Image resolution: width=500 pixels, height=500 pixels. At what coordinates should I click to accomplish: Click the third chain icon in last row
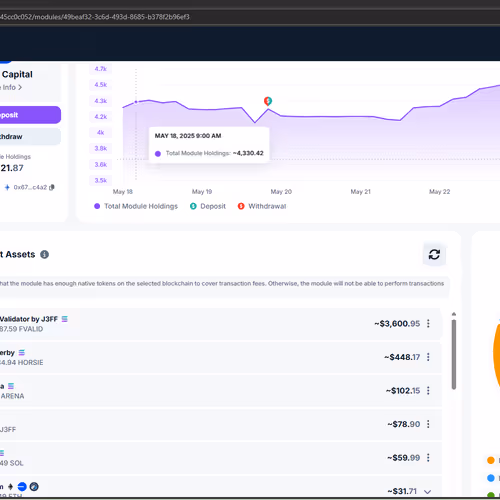point(34,487)
